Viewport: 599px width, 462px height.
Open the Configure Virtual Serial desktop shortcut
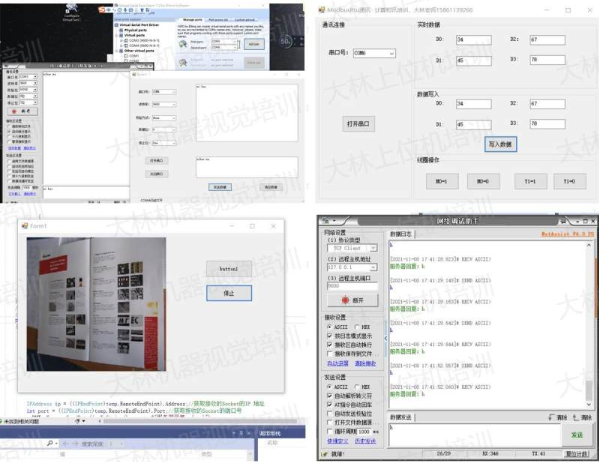pos(71,12)
